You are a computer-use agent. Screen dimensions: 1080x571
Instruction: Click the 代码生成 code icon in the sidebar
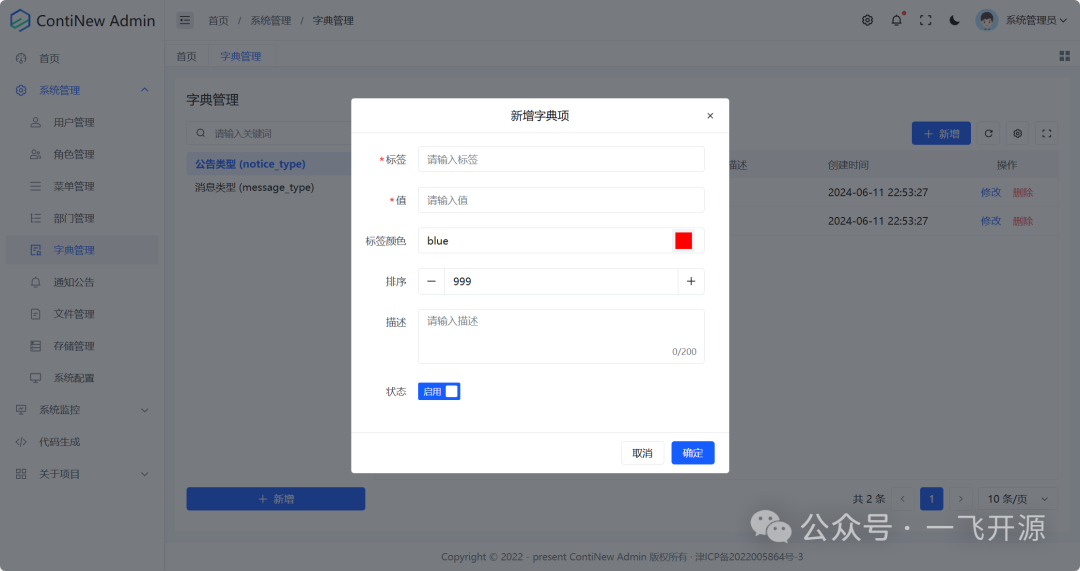(21, 442)
